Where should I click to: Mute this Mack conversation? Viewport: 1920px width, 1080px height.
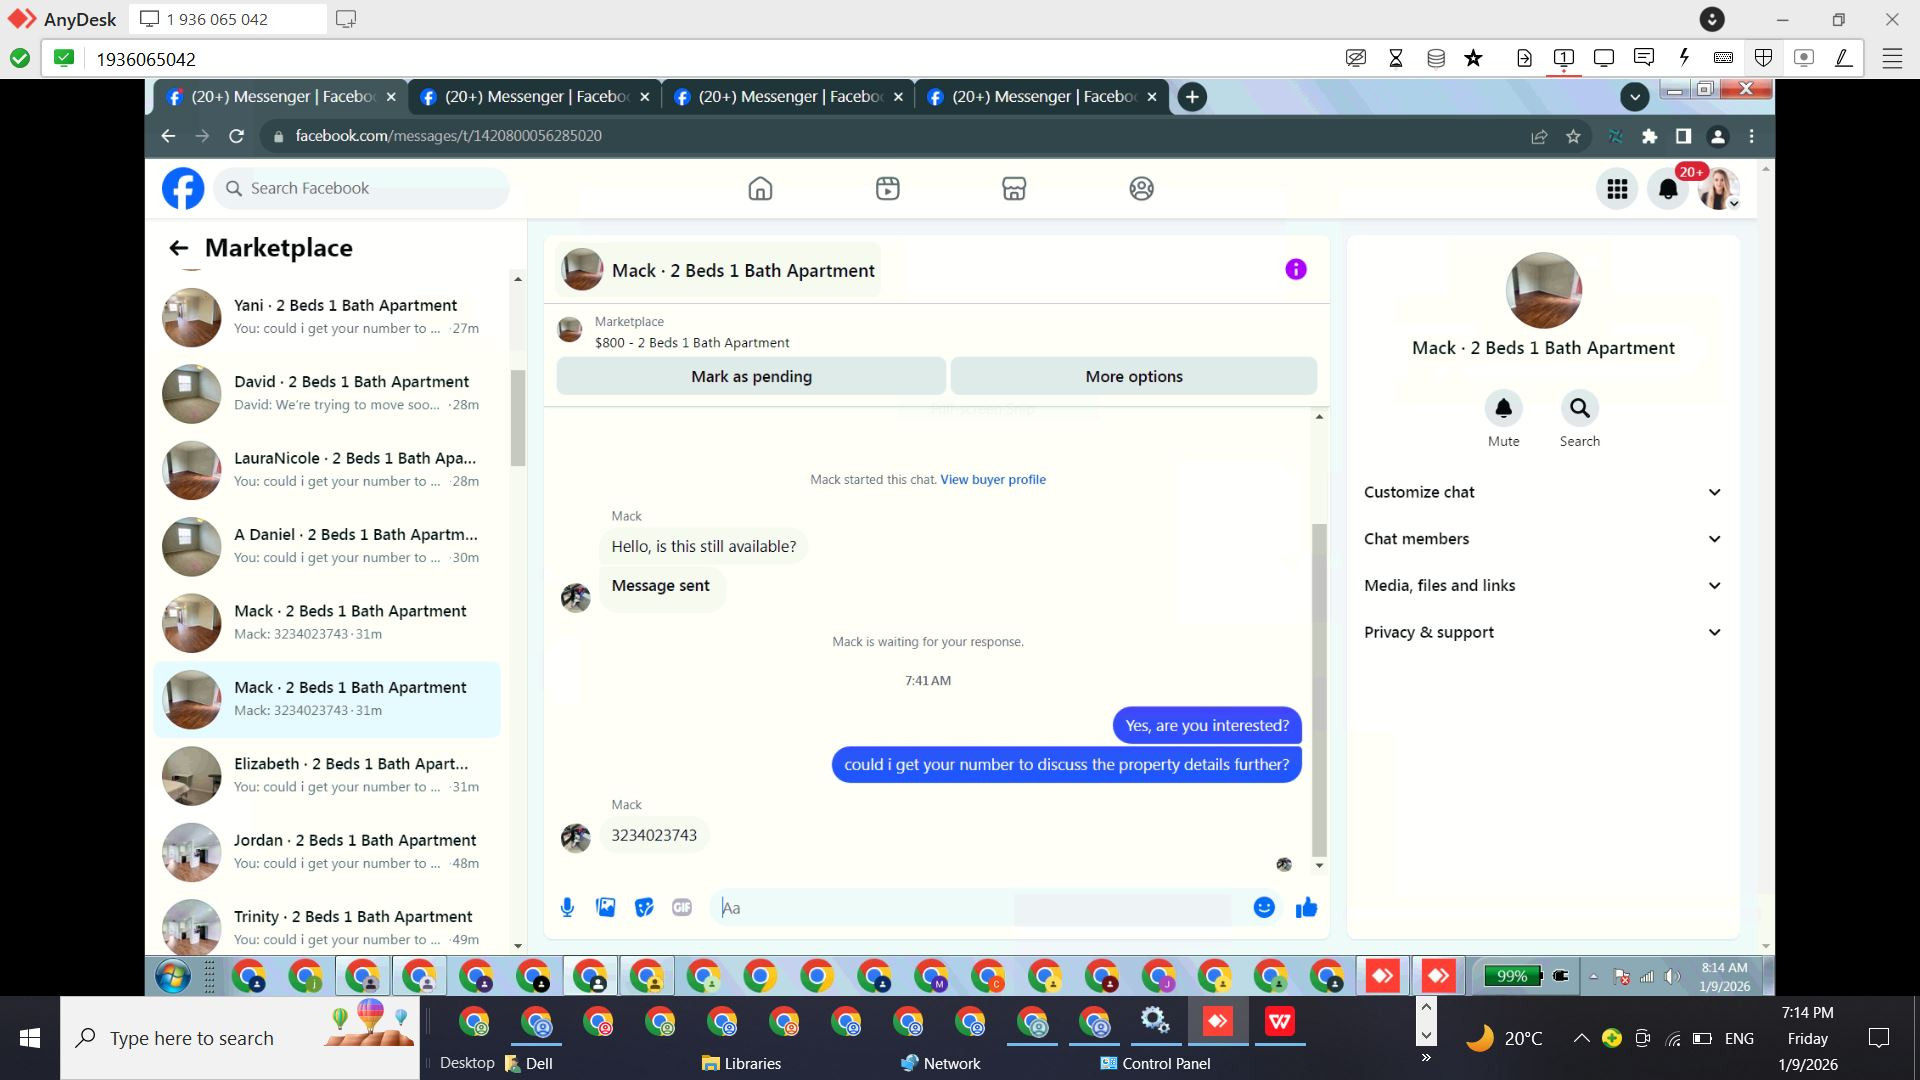(x=1503, y=408)
